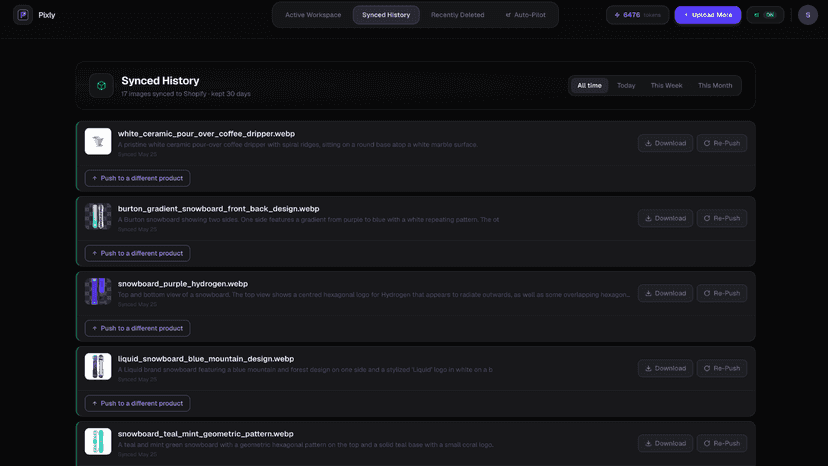
Task: Open the teal mint snowboard thumbnail
Action: (x=98, y=441)
